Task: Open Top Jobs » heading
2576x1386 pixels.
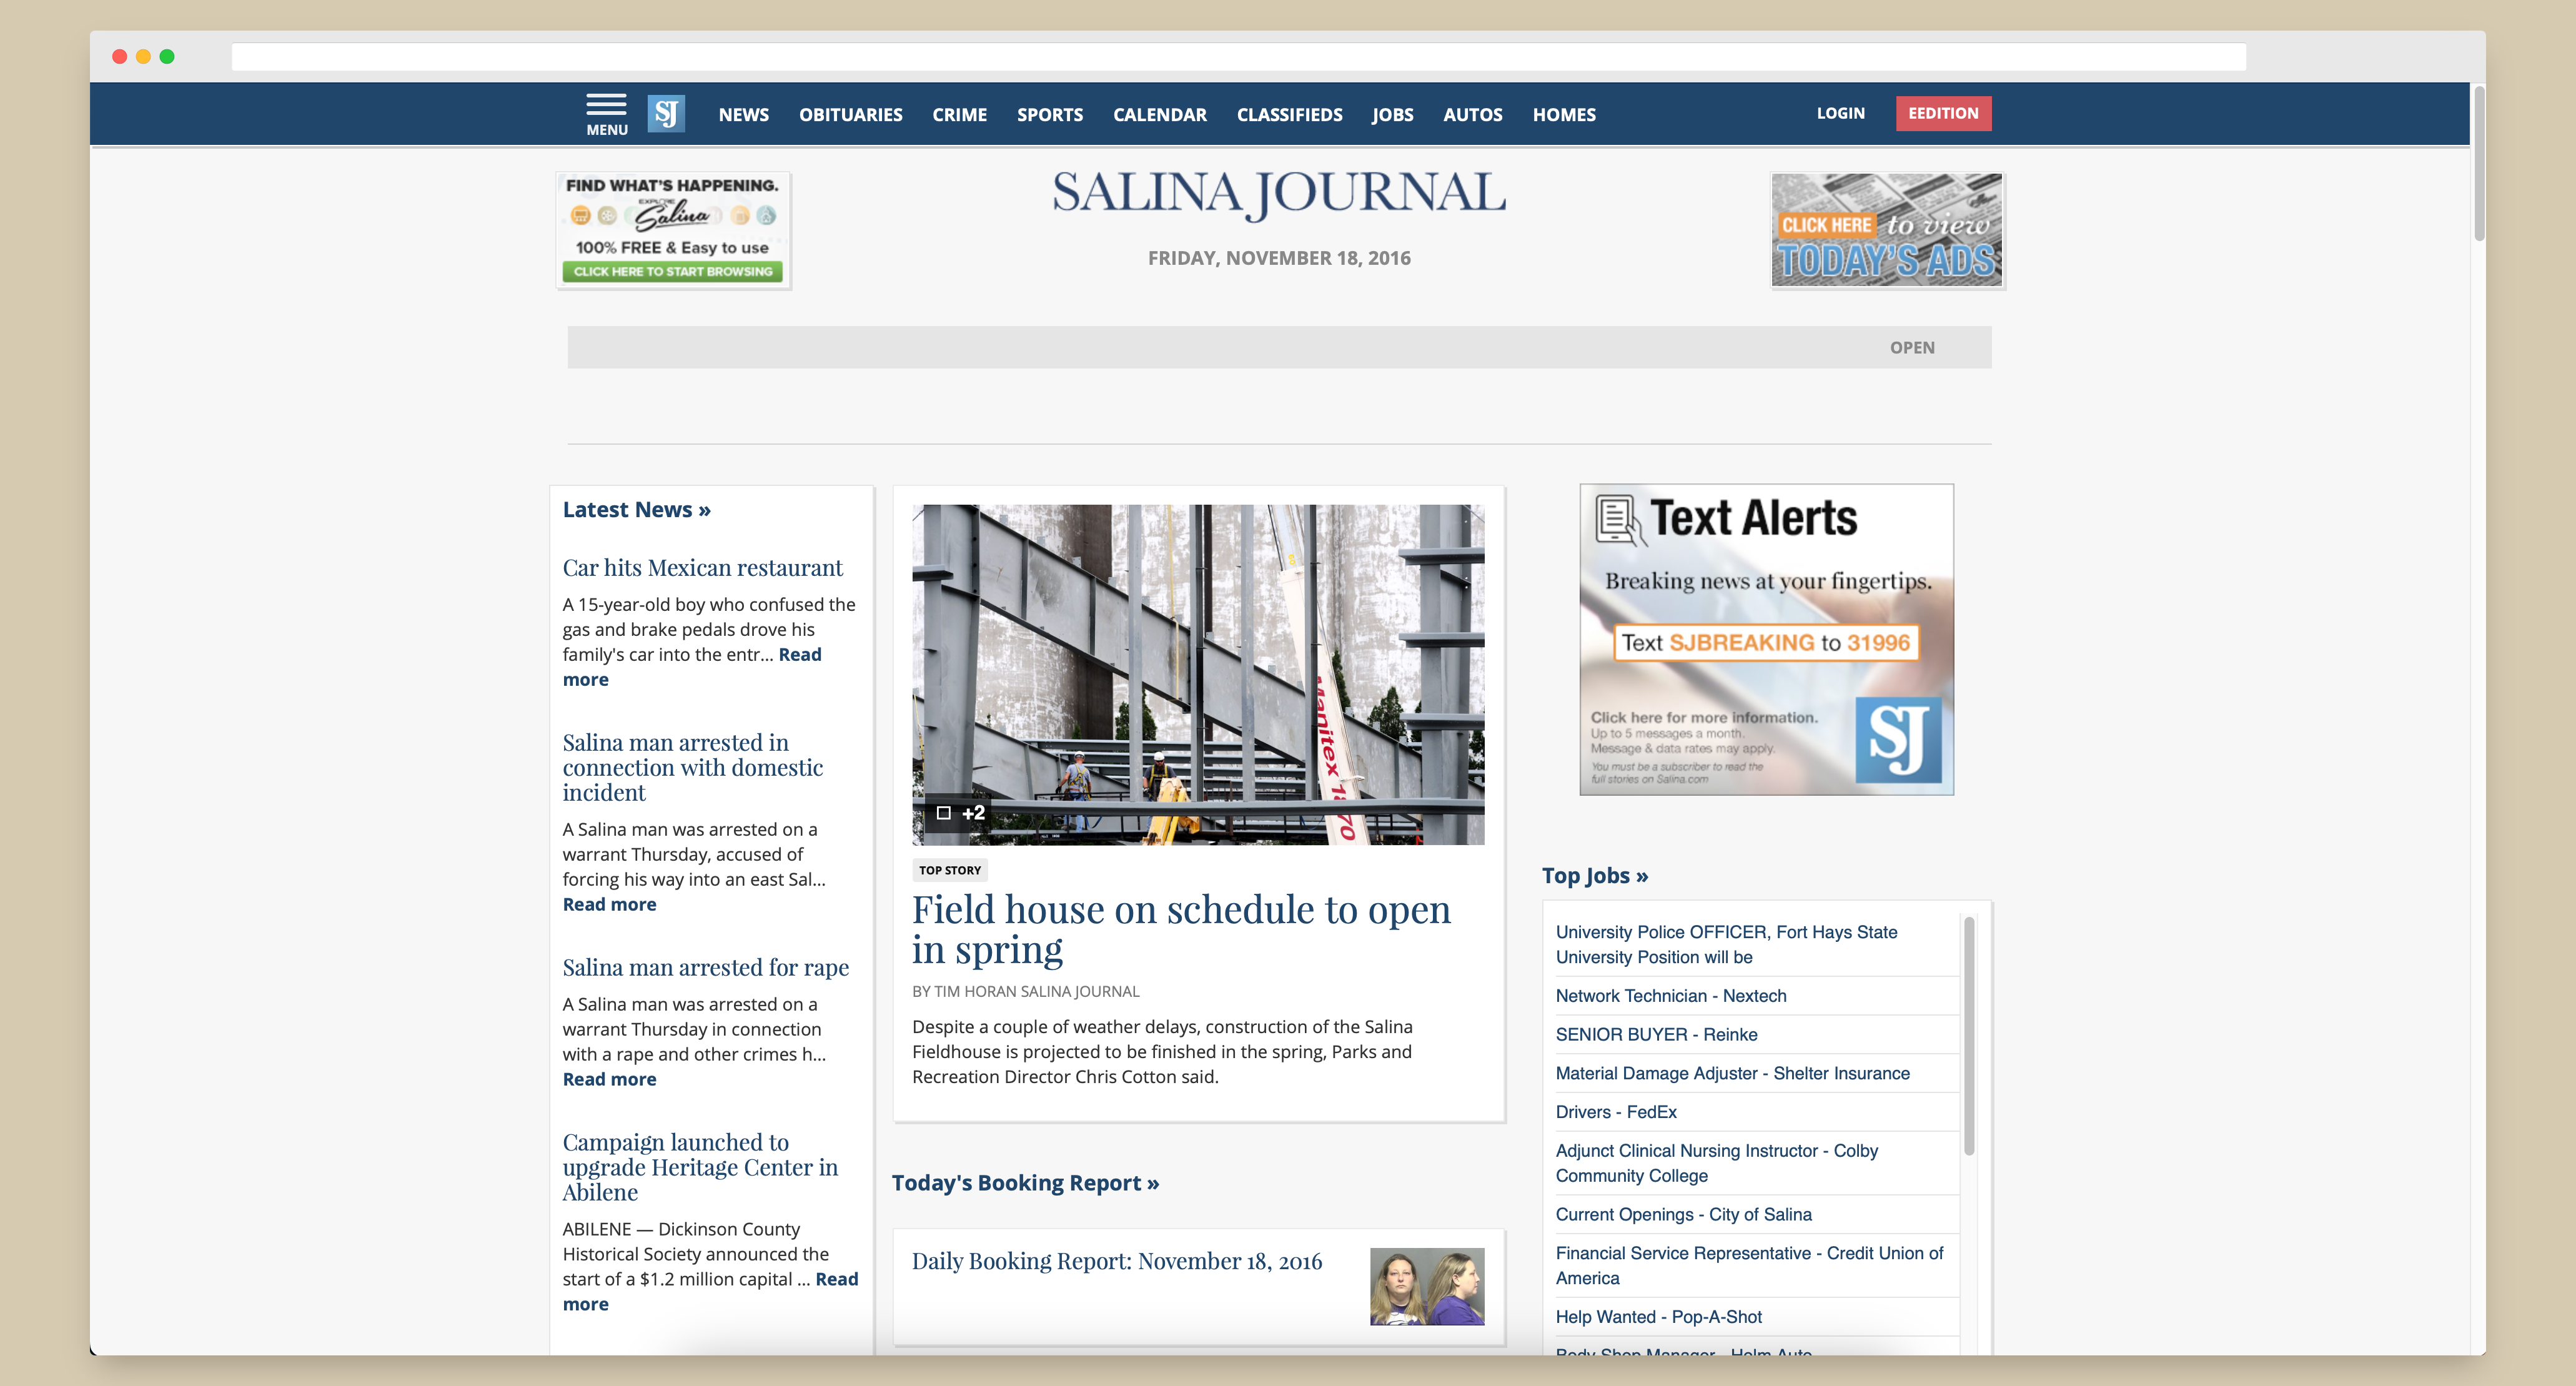Action: tap(1594, 875)
